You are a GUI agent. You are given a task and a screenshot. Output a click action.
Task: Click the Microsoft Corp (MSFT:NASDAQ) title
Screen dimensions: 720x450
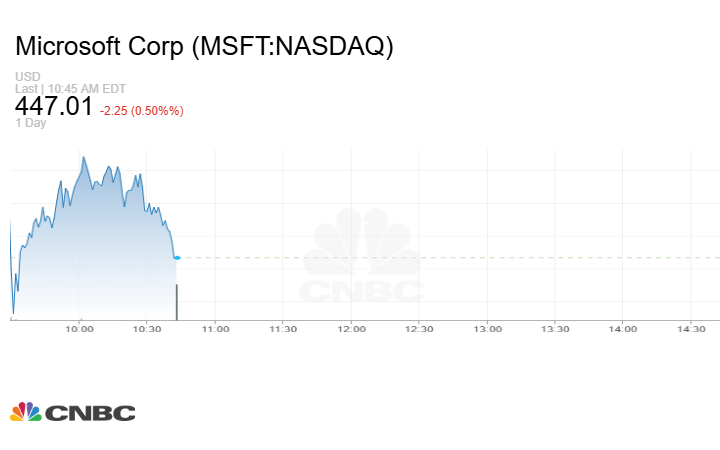coord(205,46)
